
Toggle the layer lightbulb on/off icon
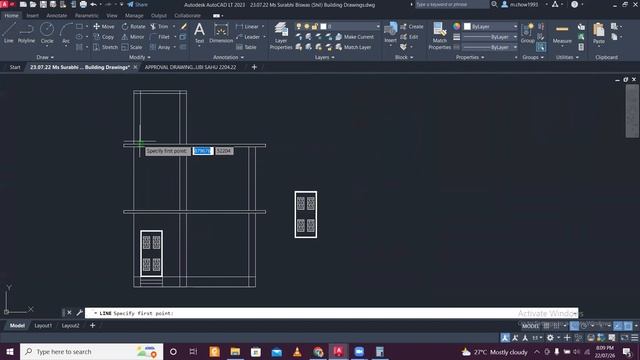pyautogui.click(x=299, y=27)
